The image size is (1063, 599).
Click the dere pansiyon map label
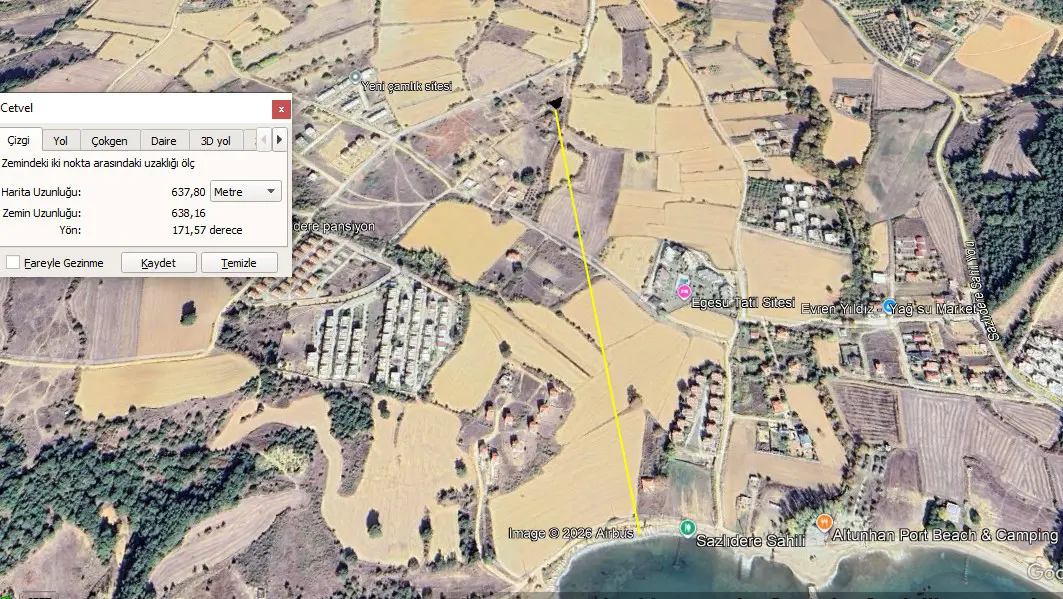pos(334,226)
